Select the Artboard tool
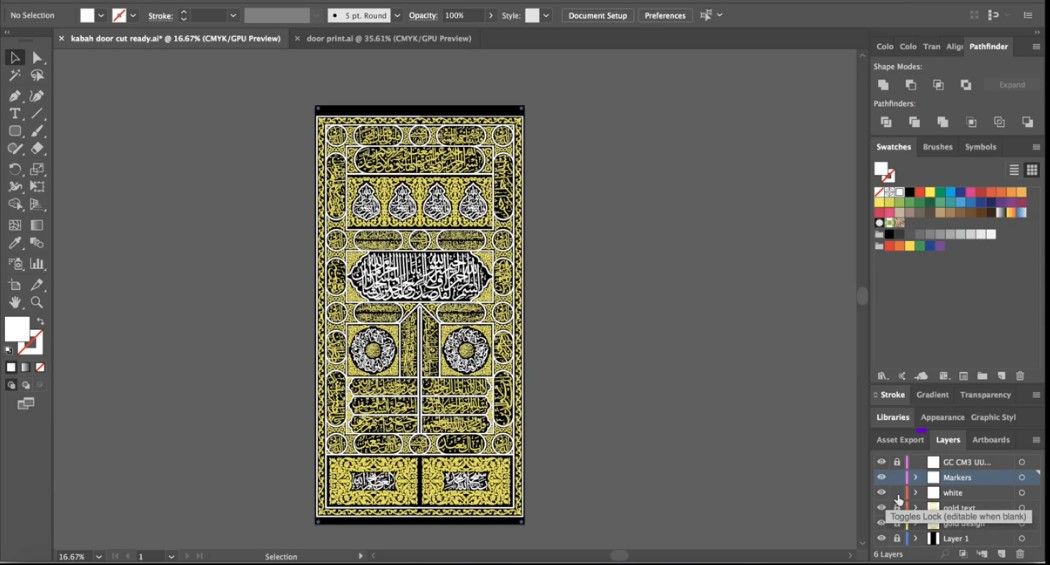Image resolution: width=1050 pixels, height=565 pixels. click(15, 285)
